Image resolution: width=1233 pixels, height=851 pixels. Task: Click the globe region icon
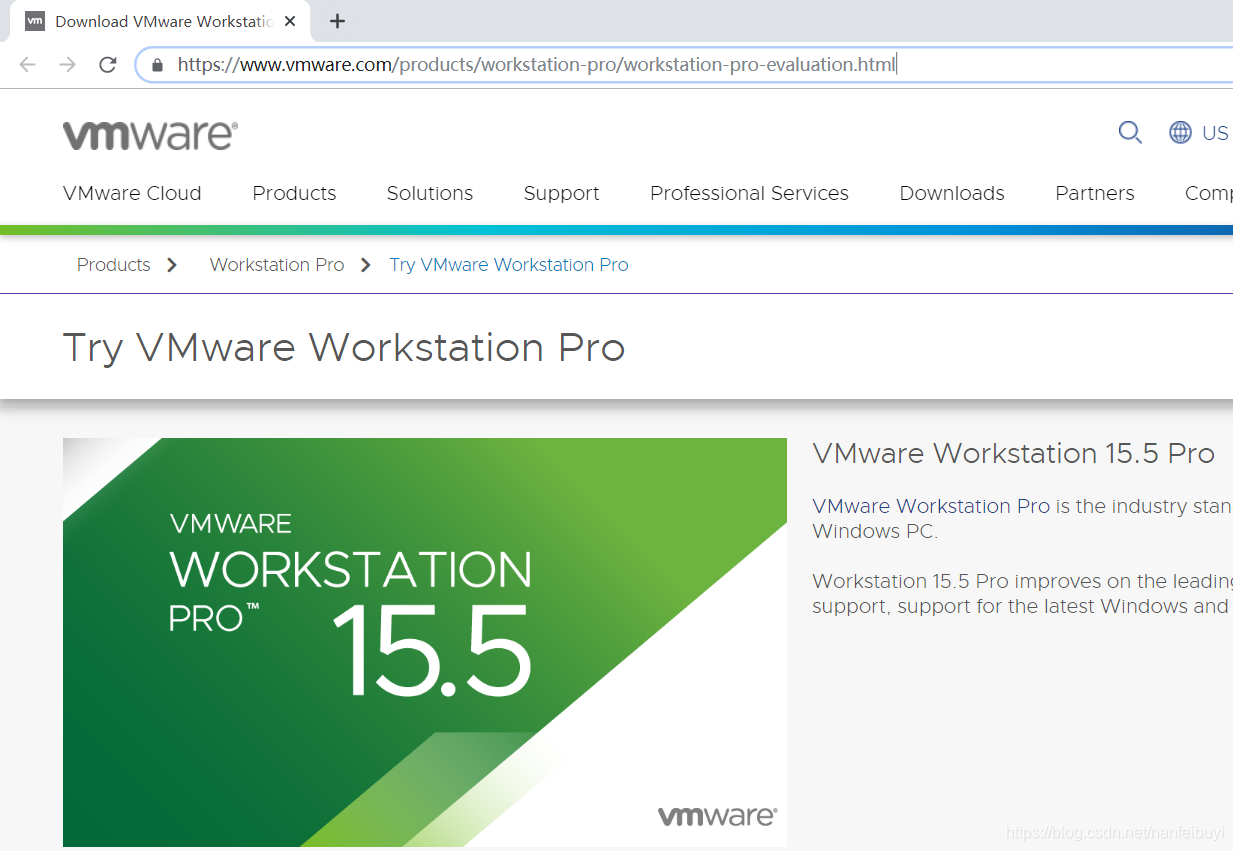[x=1181, y=133]
